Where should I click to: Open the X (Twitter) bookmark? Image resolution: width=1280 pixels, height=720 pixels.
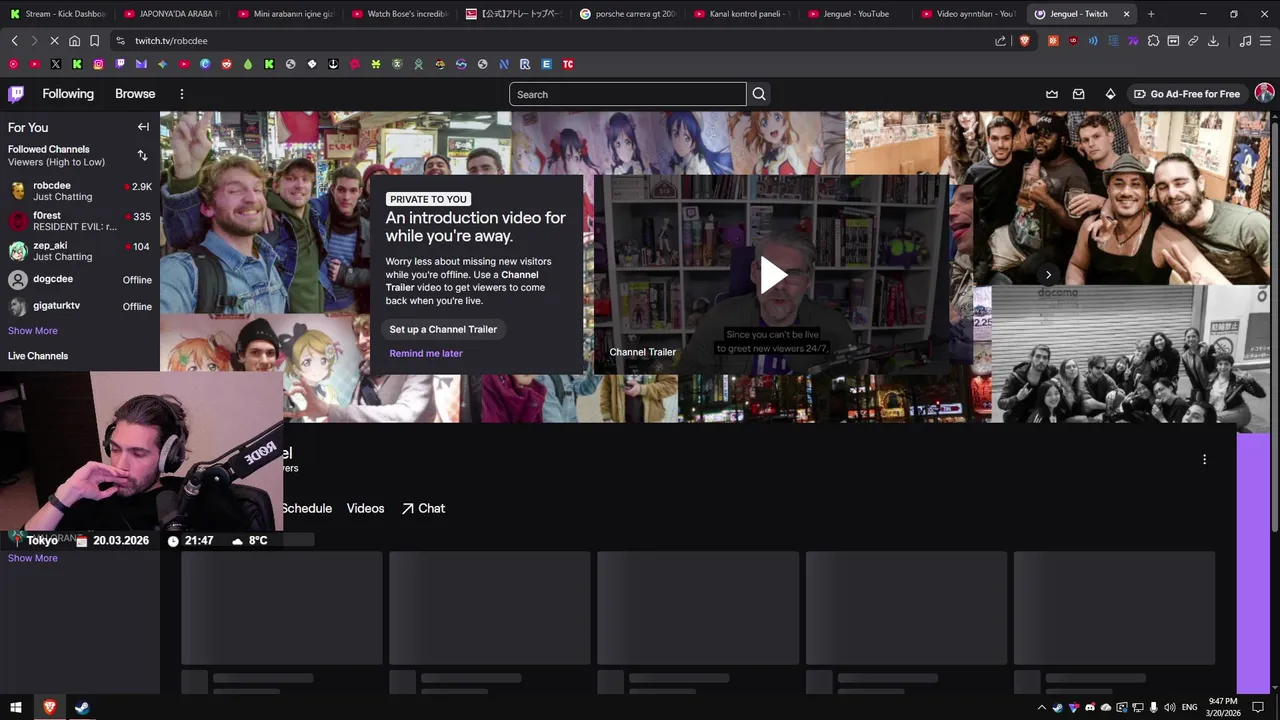click(56, 64)
